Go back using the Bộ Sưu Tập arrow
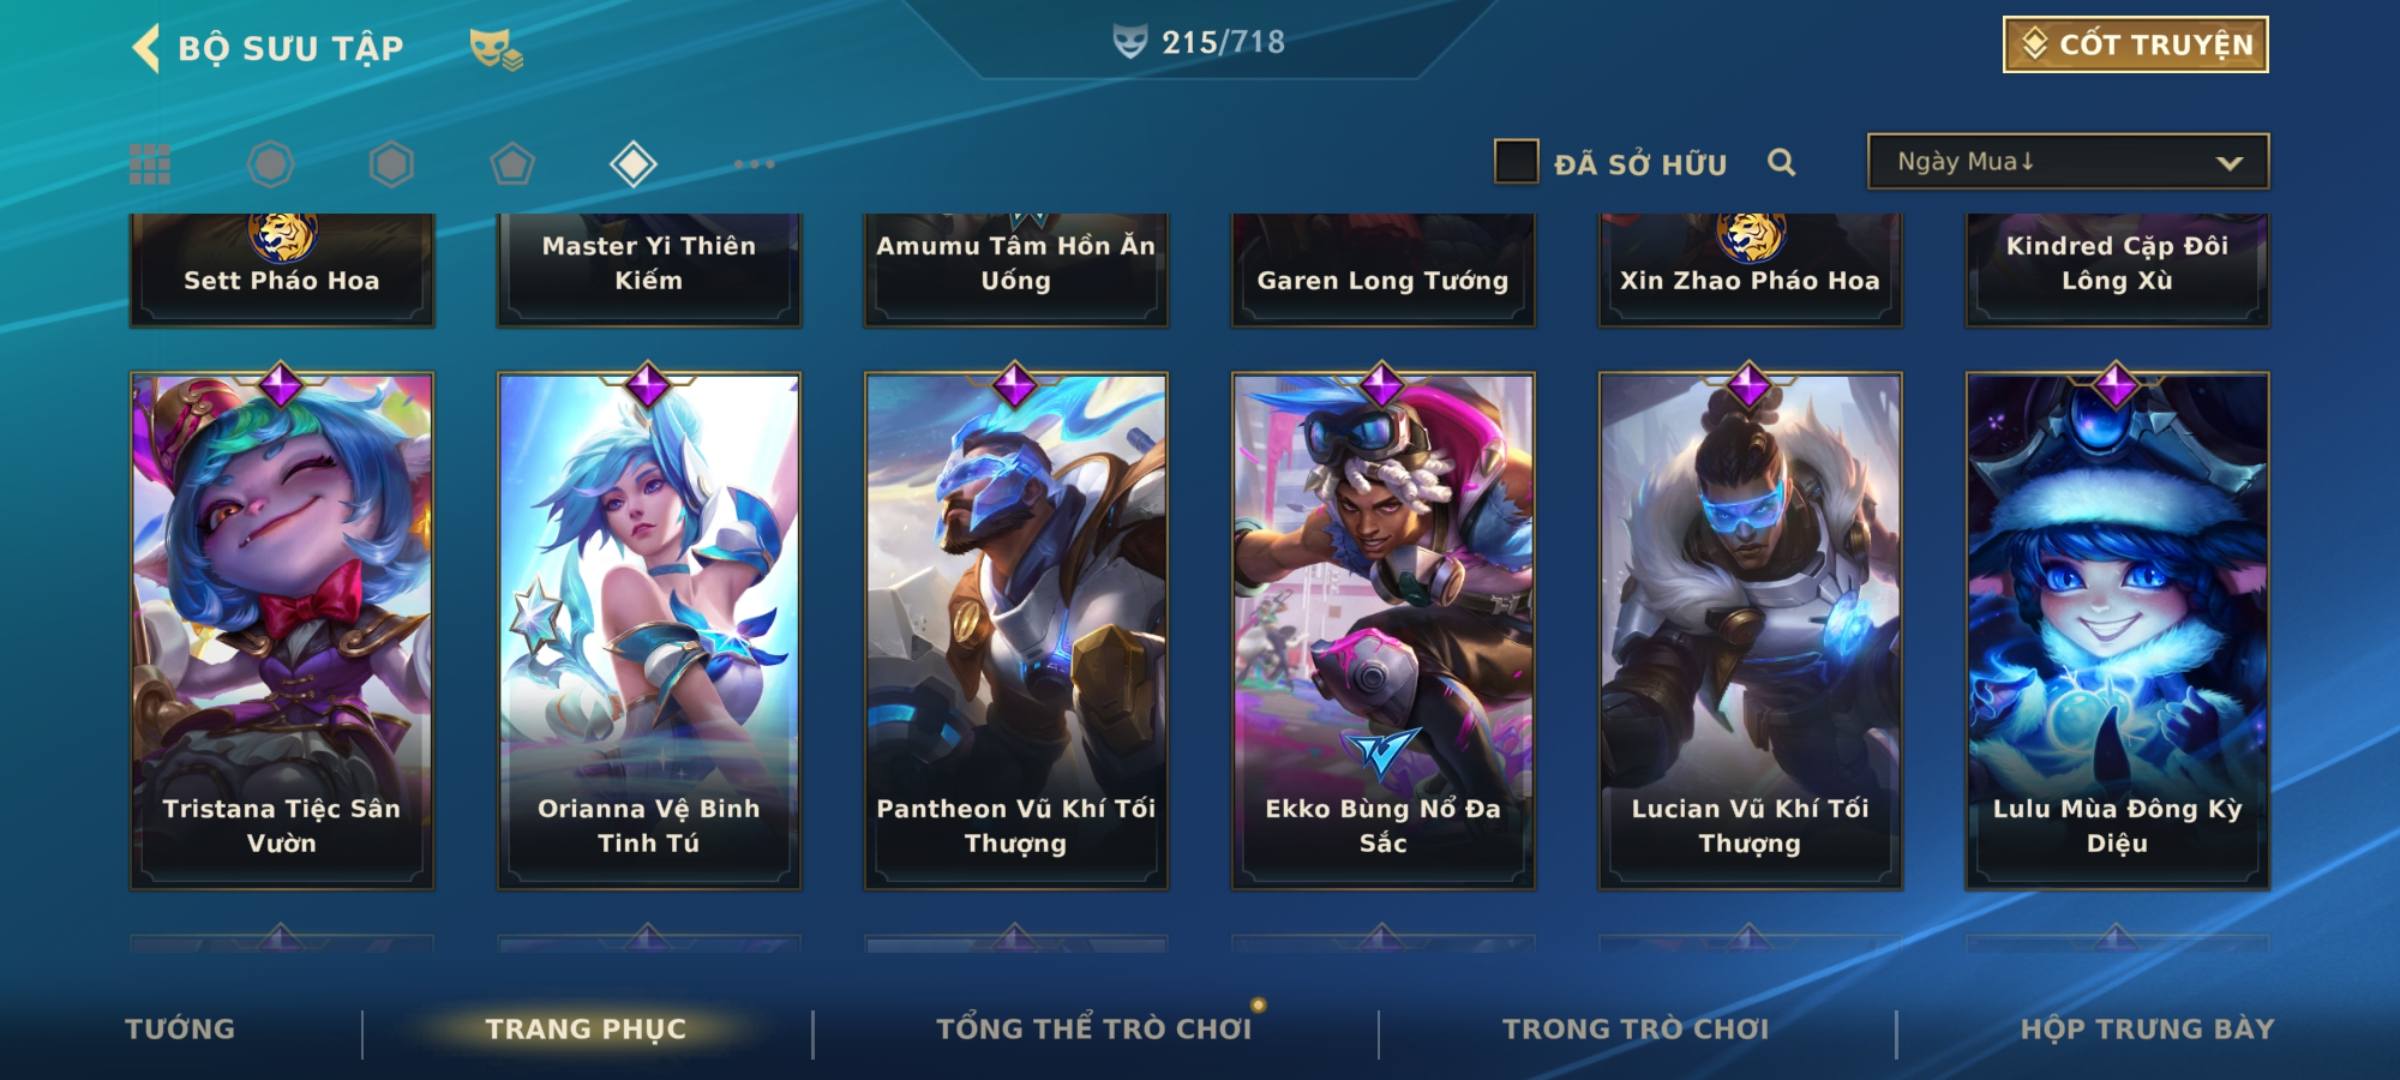 click(146, 48)
